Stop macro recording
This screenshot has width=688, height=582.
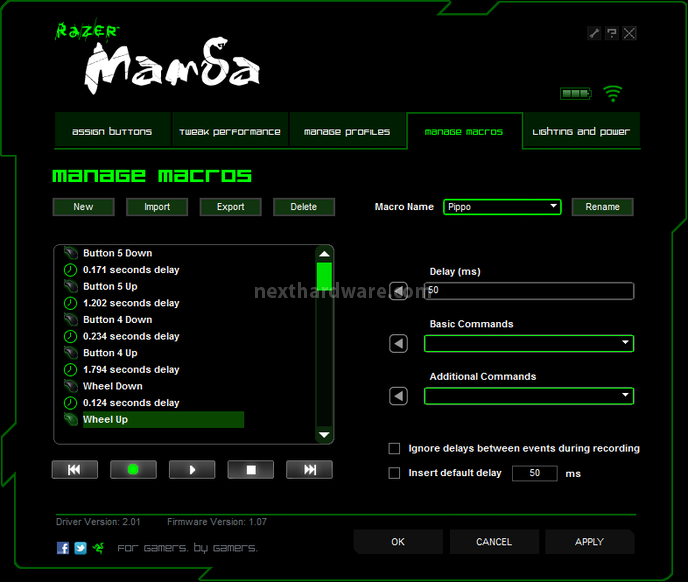pyautogui.click(x=251, y=470)
